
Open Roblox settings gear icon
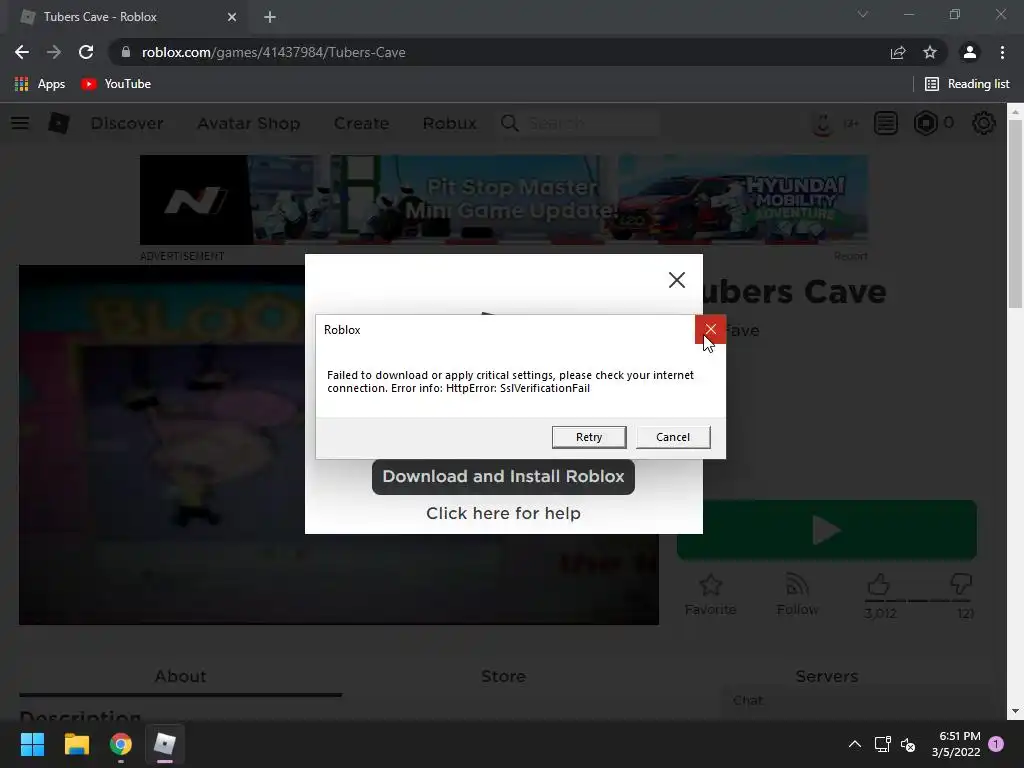984,123
